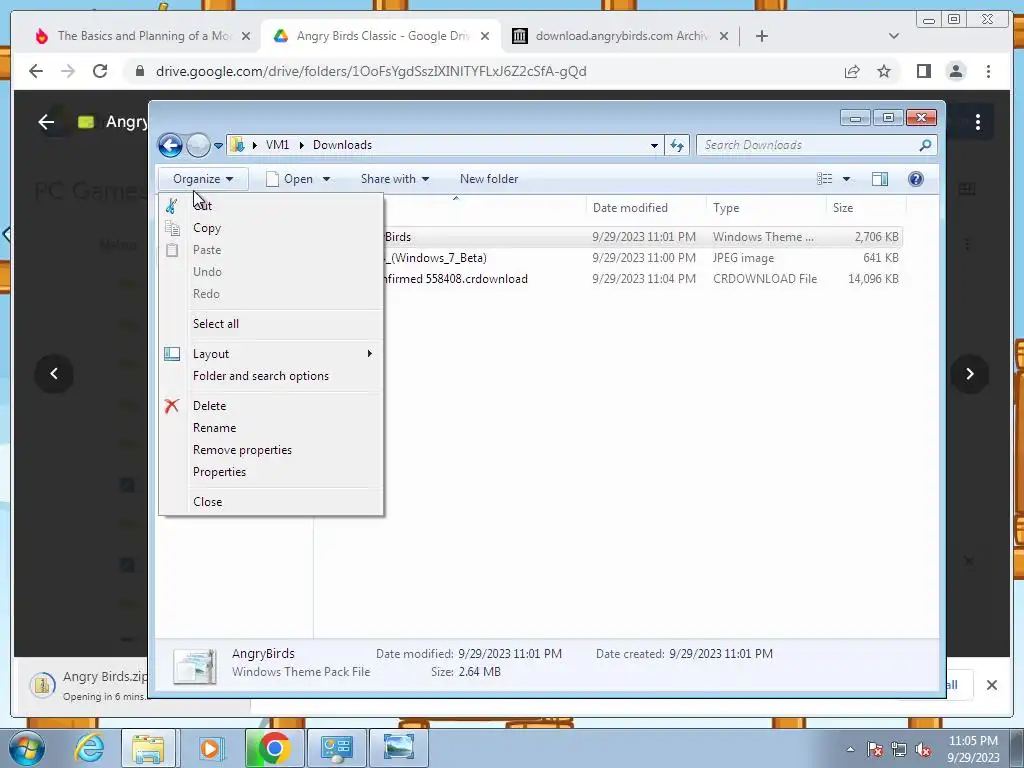Choose Delete from the Organize menu
The height and width of the screenshot is (768, 1024).
271,406
